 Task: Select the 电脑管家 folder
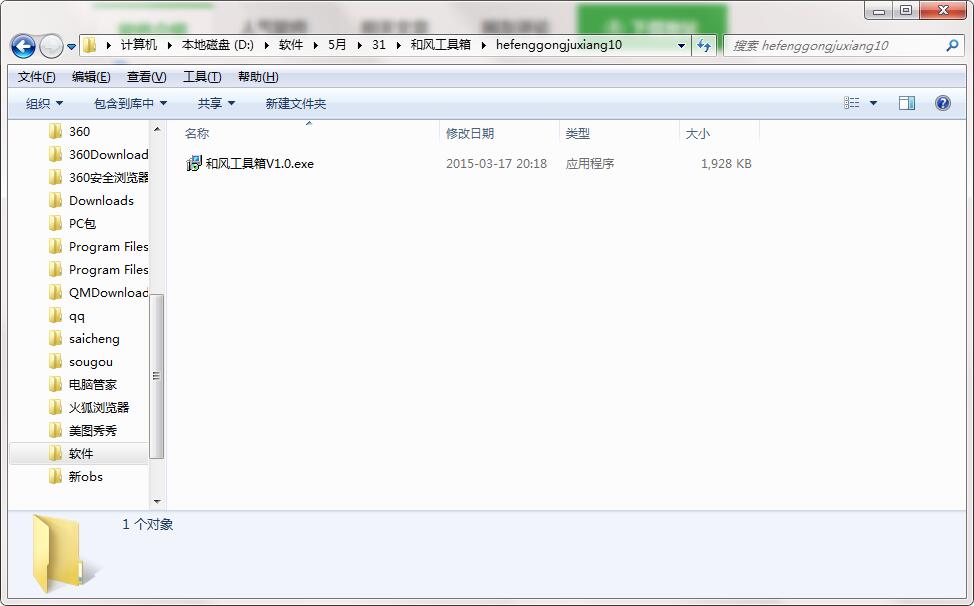tap(93, 384)
